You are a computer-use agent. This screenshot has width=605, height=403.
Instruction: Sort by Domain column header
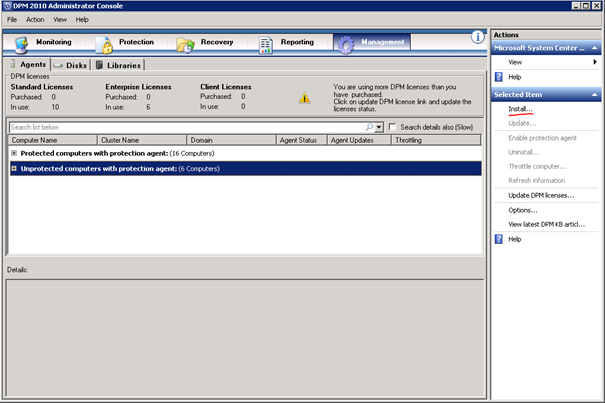click(232, 140)
